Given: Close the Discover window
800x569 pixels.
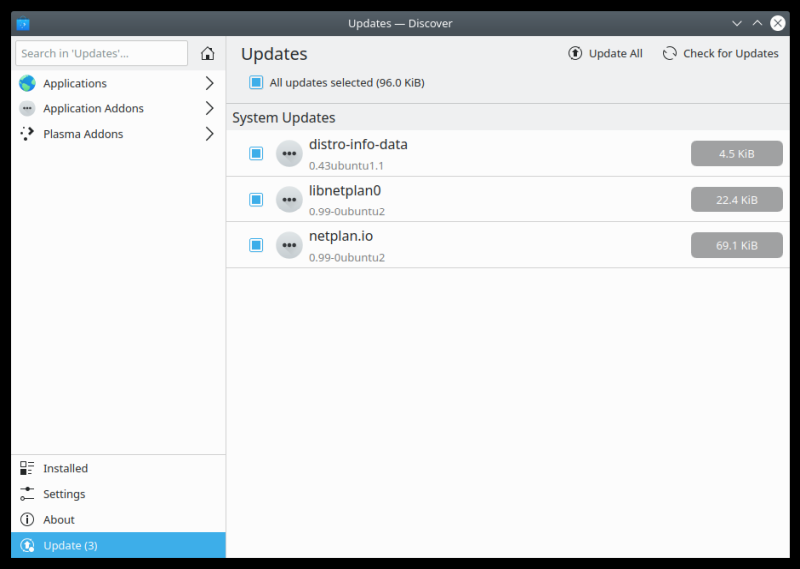Looking at the screenshot, I should (x=778, y=23).
